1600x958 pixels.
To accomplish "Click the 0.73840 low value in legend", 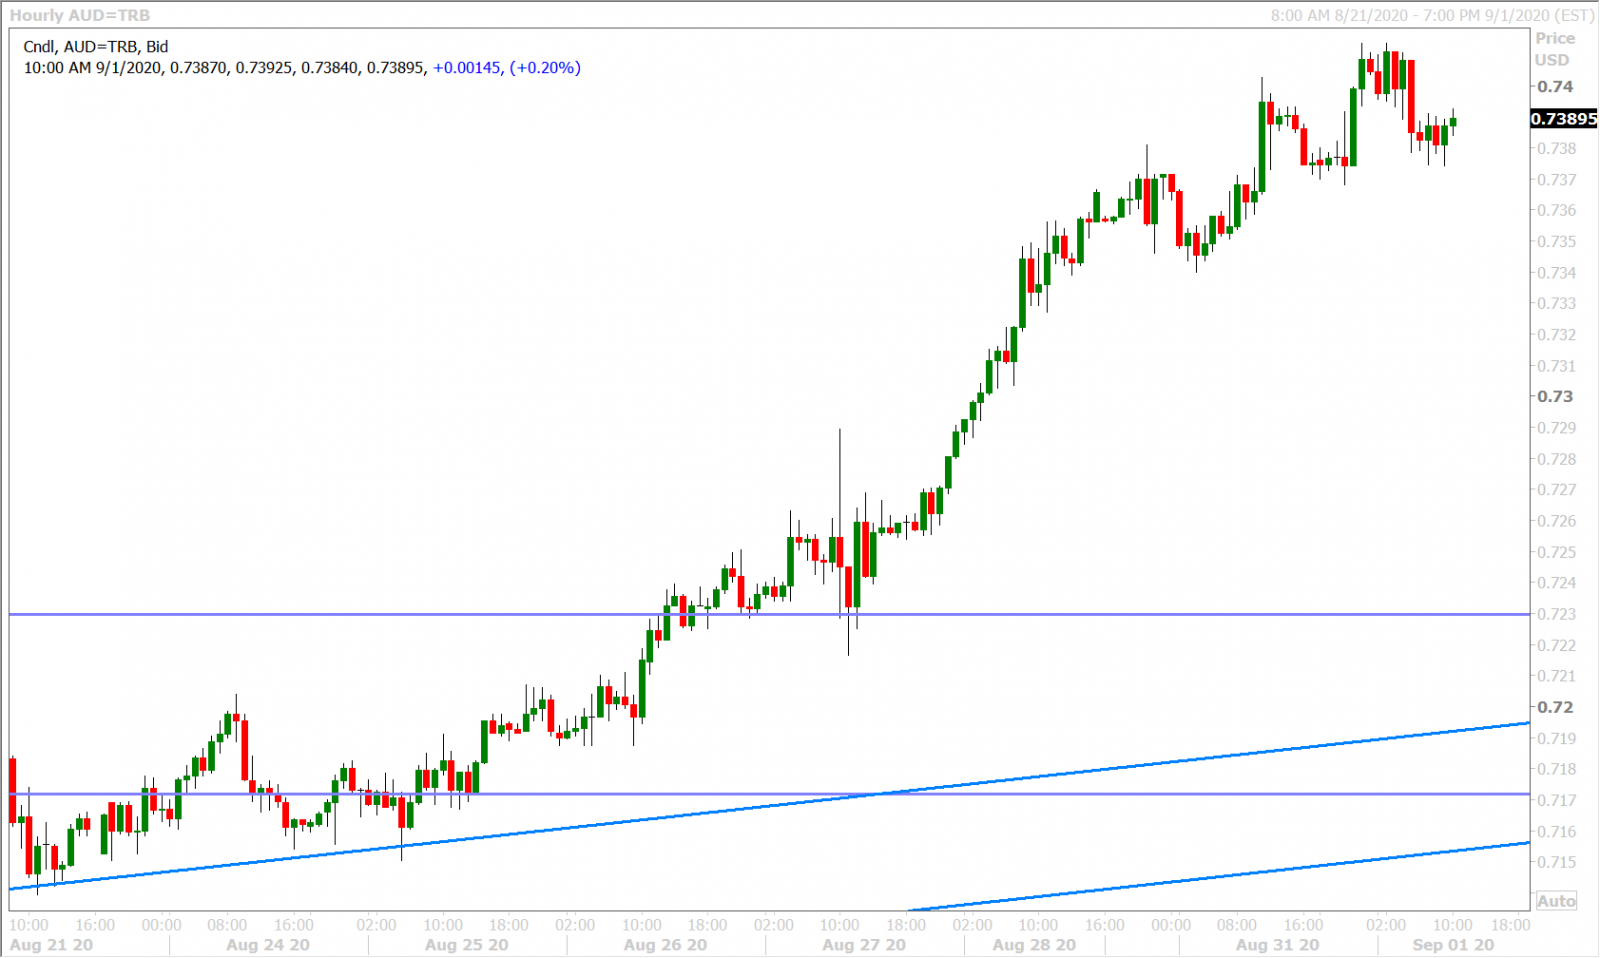I will [x=329, y=68].
